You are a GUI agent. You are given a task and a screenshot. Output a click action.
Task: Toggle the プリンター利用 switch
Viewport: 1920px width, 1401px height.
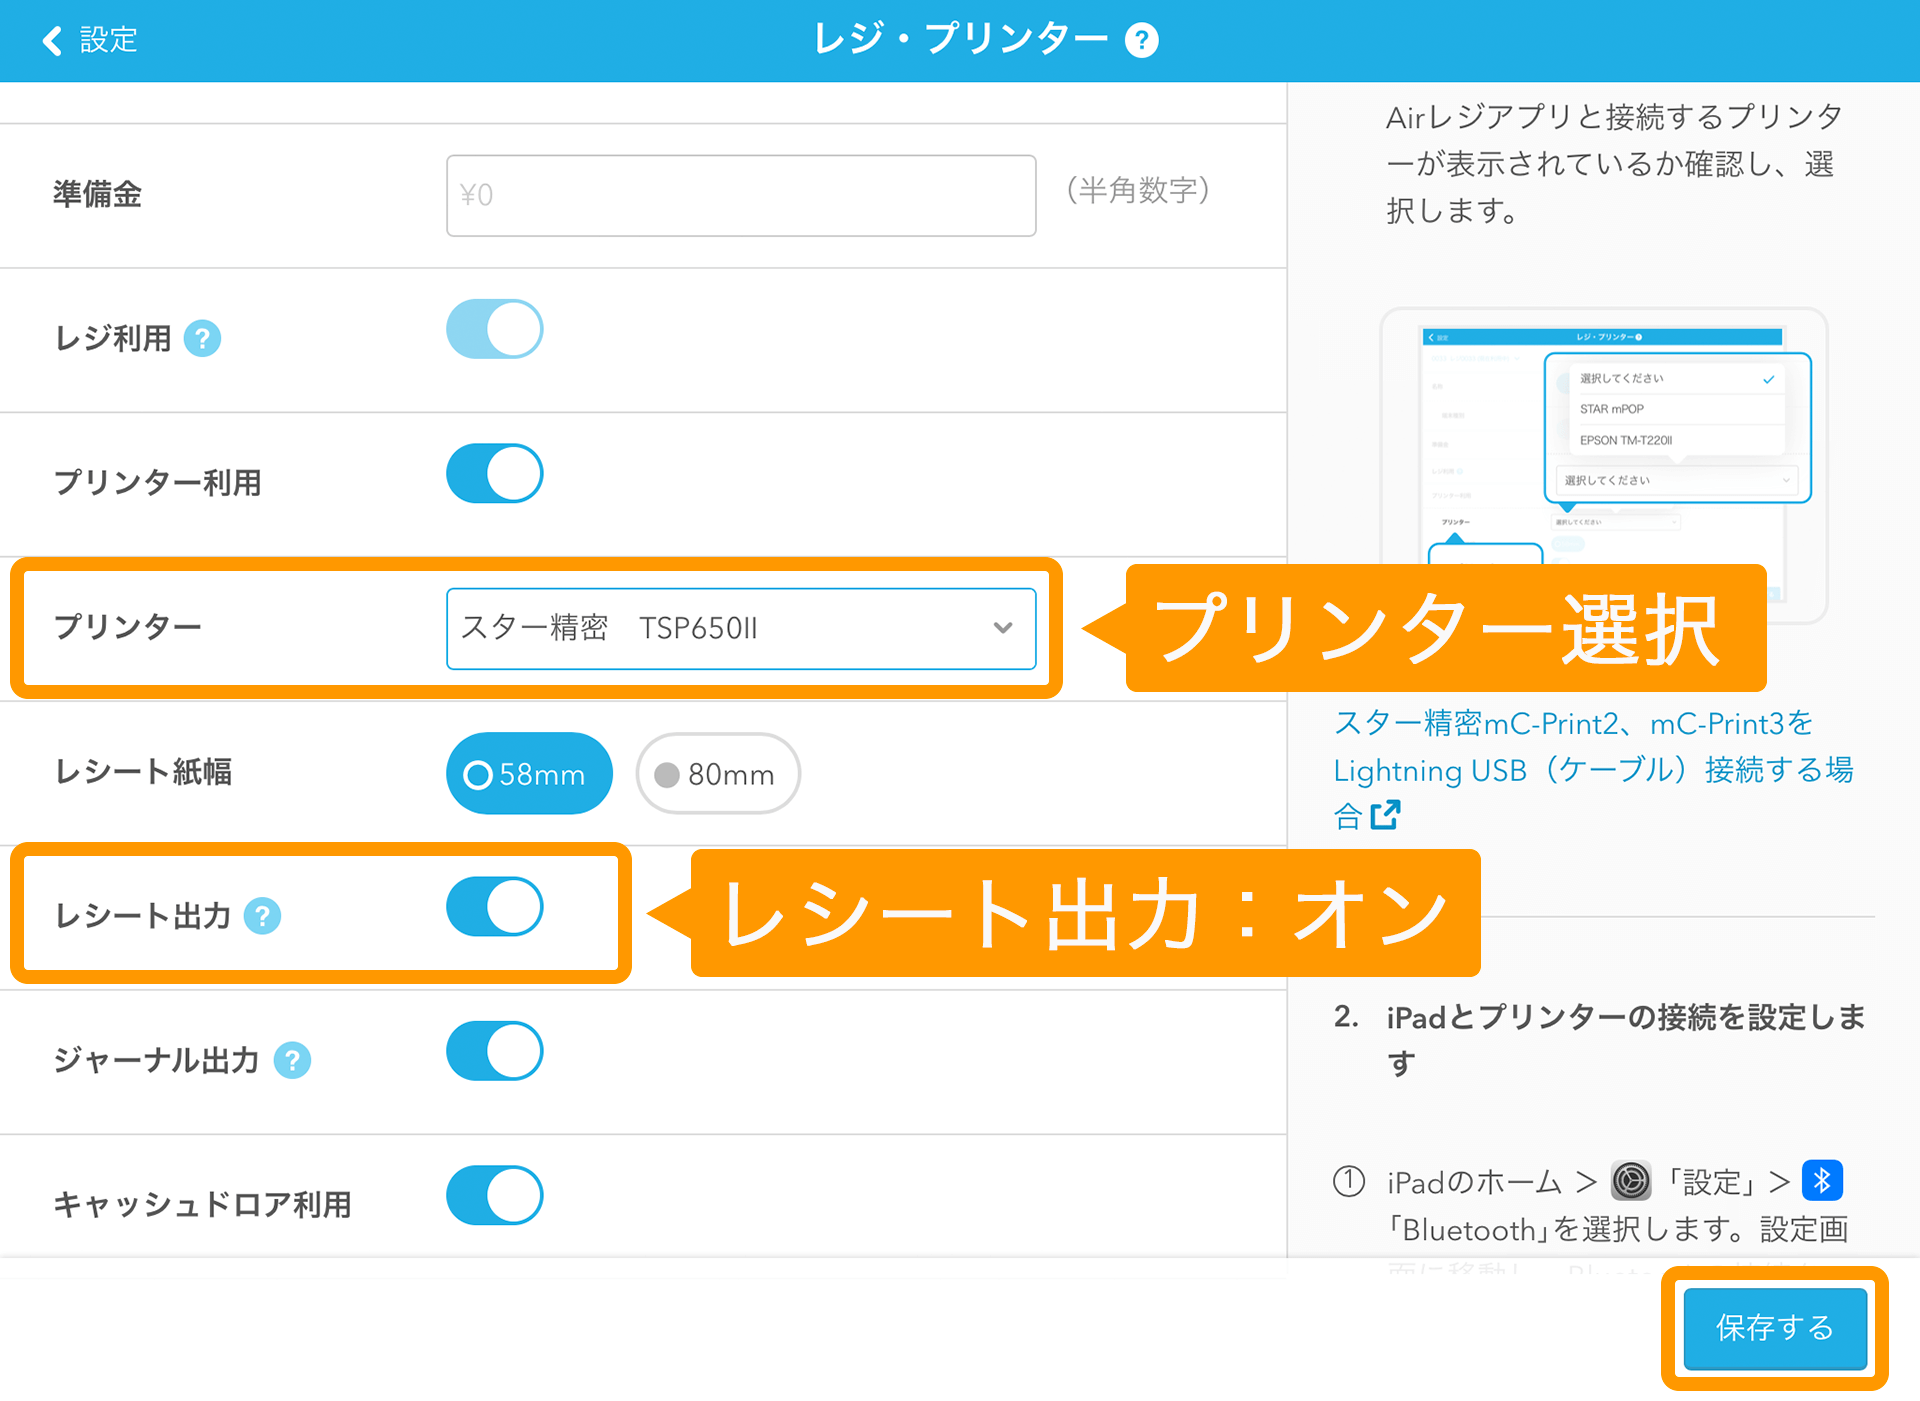495,473
